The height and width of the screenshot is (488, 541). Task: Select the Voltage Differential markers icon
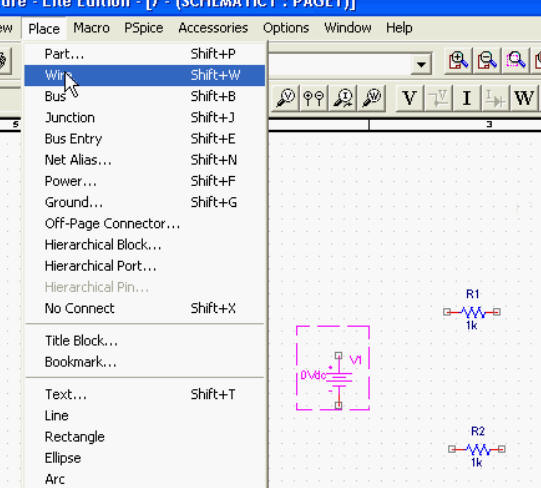313,98
